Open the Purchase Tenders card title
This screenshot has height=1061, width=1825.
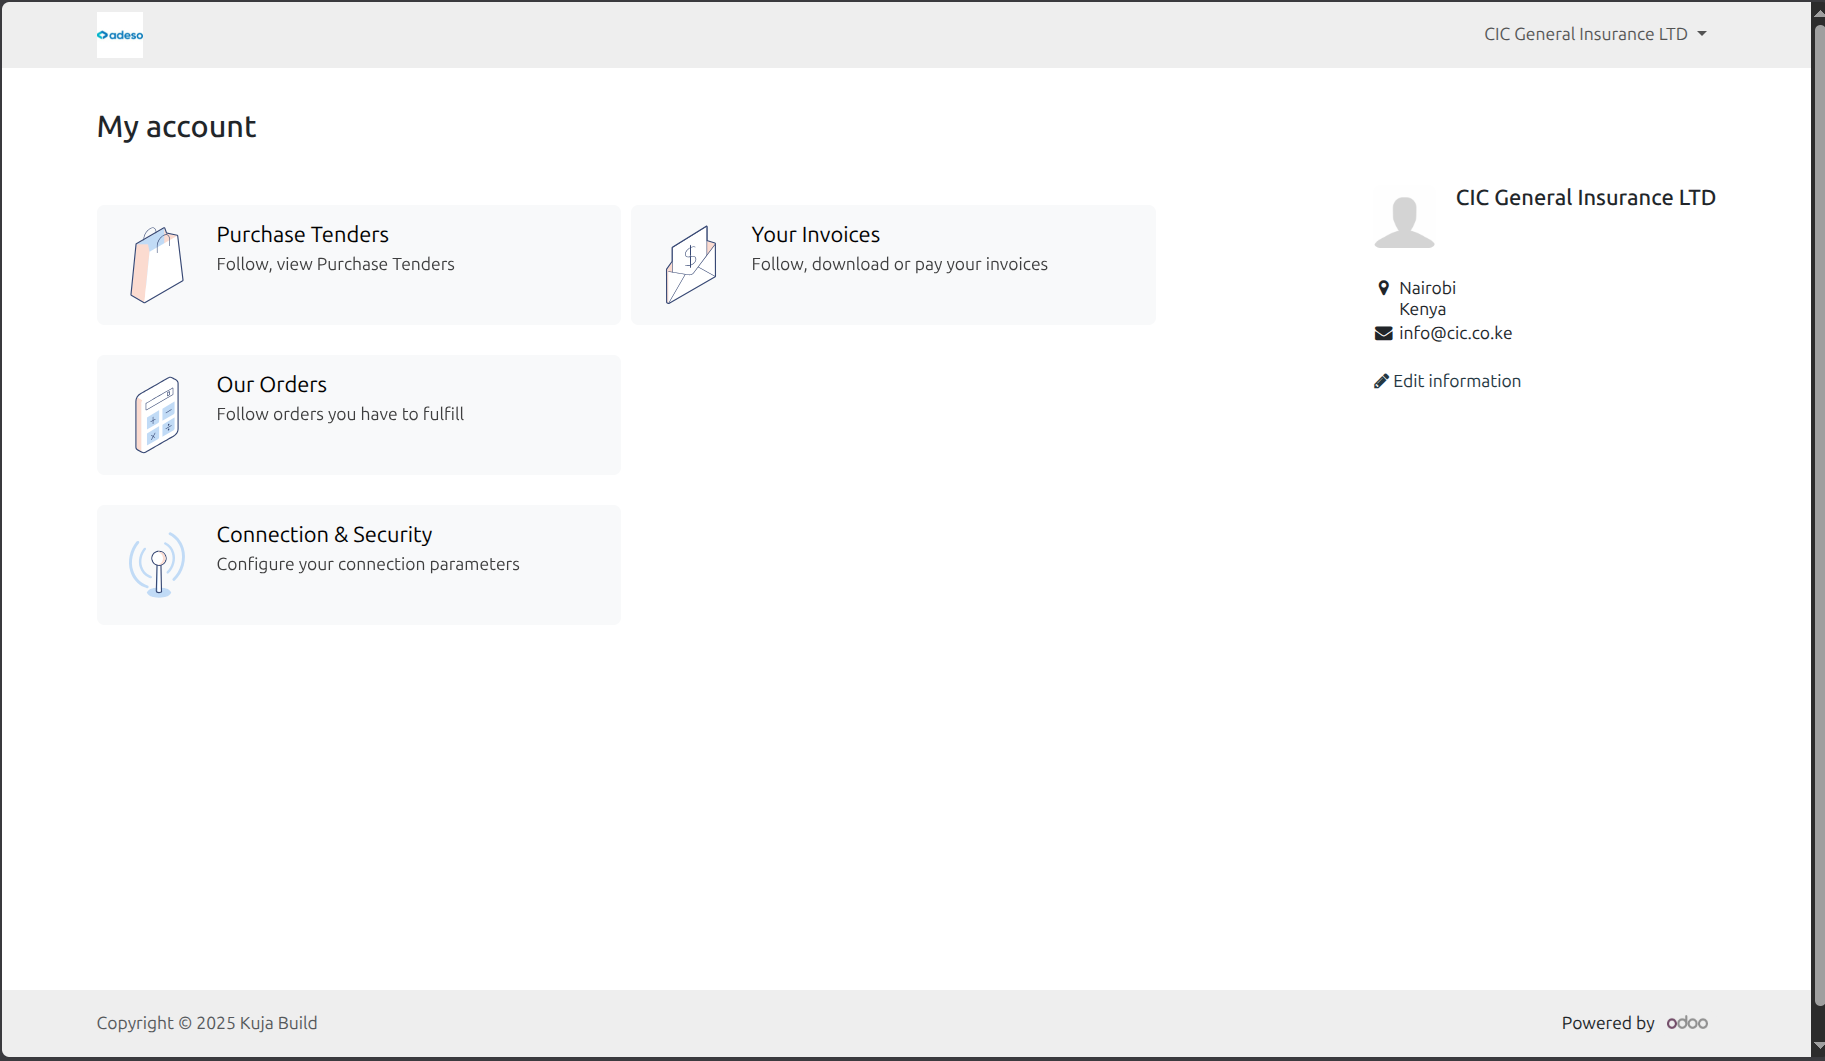(x=303, y=234)
